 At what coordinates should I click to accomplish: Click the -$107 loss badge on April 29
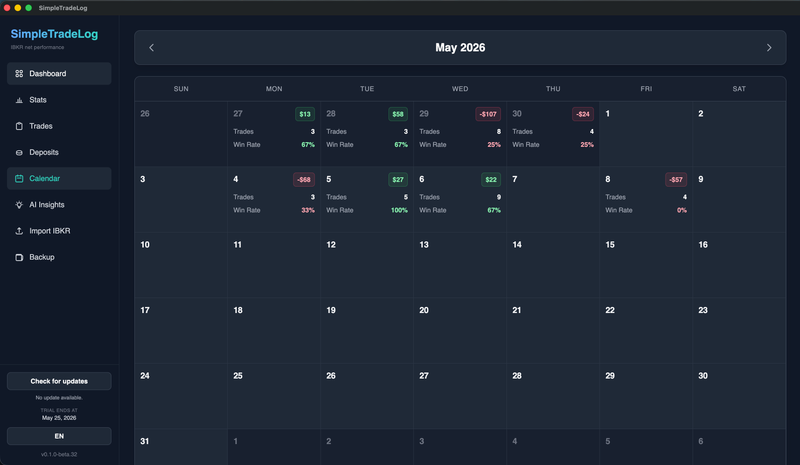click(488, 114)
